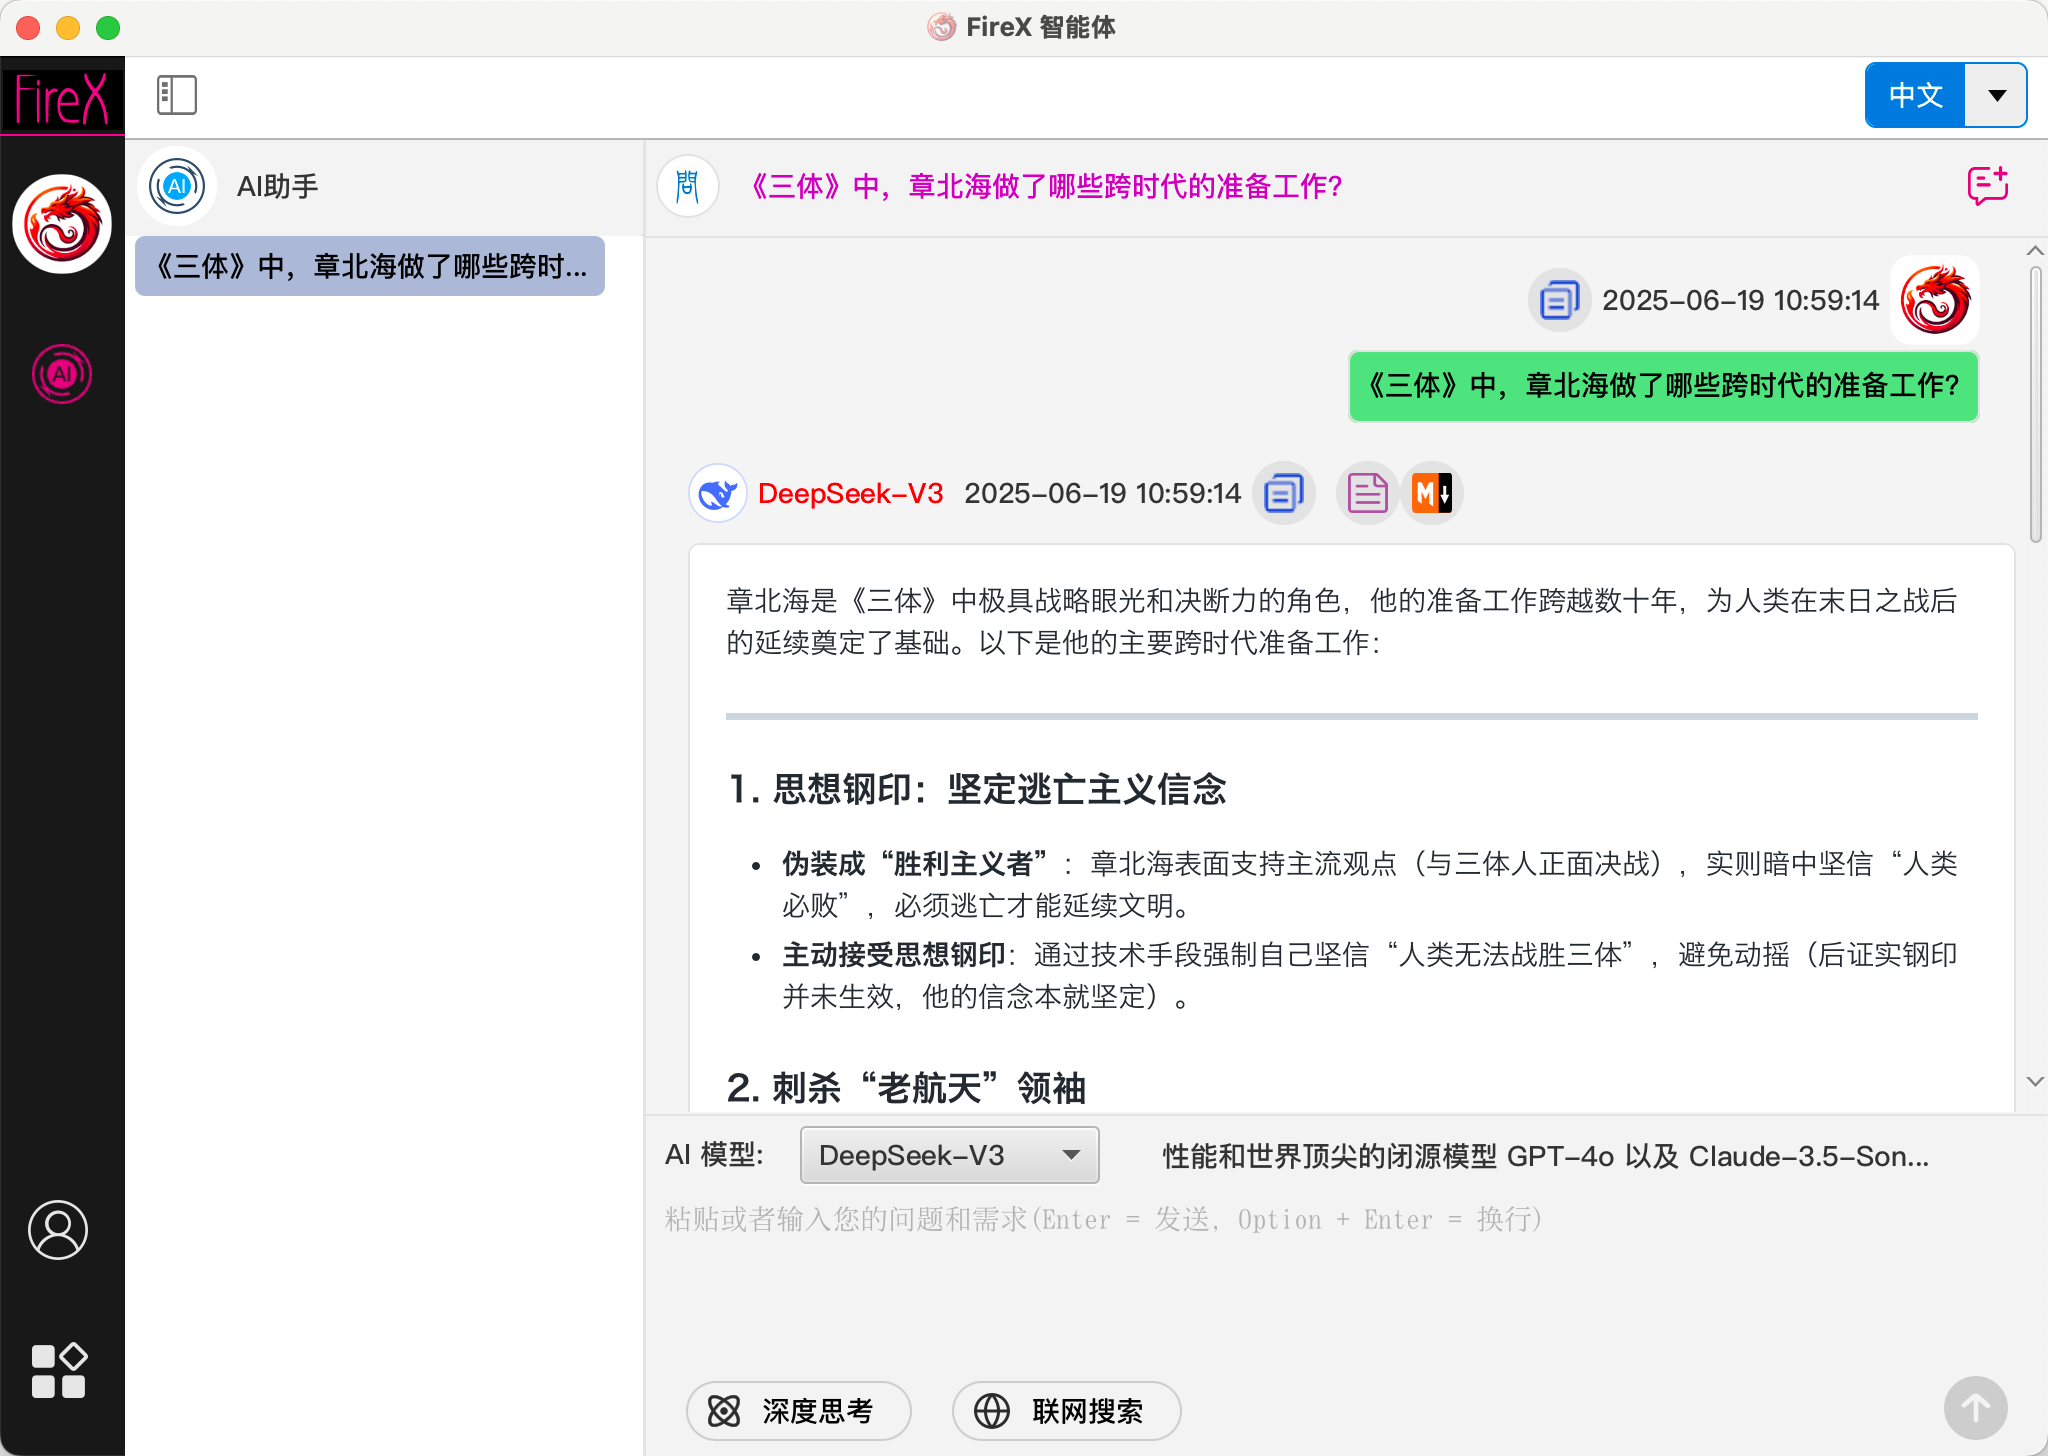Click the pink chat title text

1046,186
